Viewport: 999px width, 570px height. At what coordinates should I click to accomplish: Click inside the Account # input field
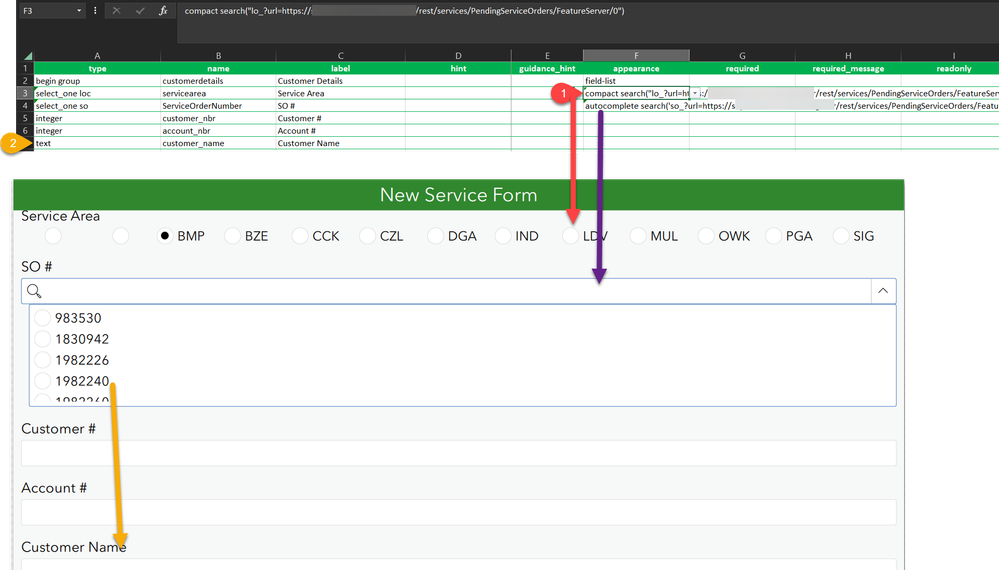pyautogui.click(x=459, y=512)
